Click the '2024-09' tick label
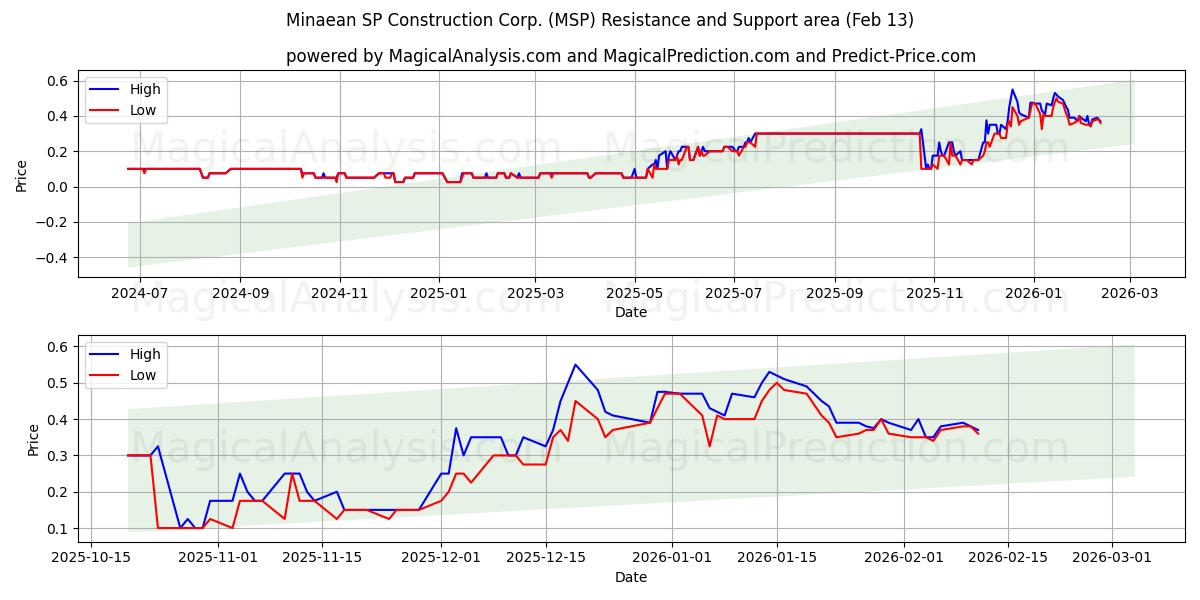The image size is (1200, 600). 241,293
